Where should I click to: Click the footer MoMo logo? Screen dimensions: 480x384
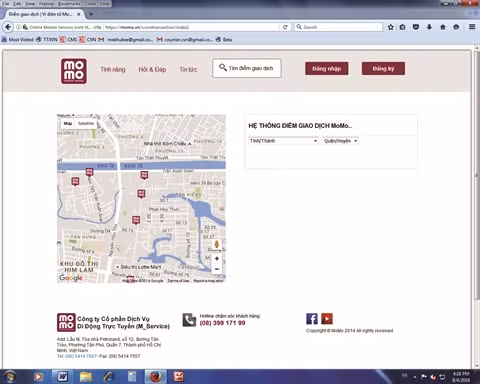coord(66,322)
